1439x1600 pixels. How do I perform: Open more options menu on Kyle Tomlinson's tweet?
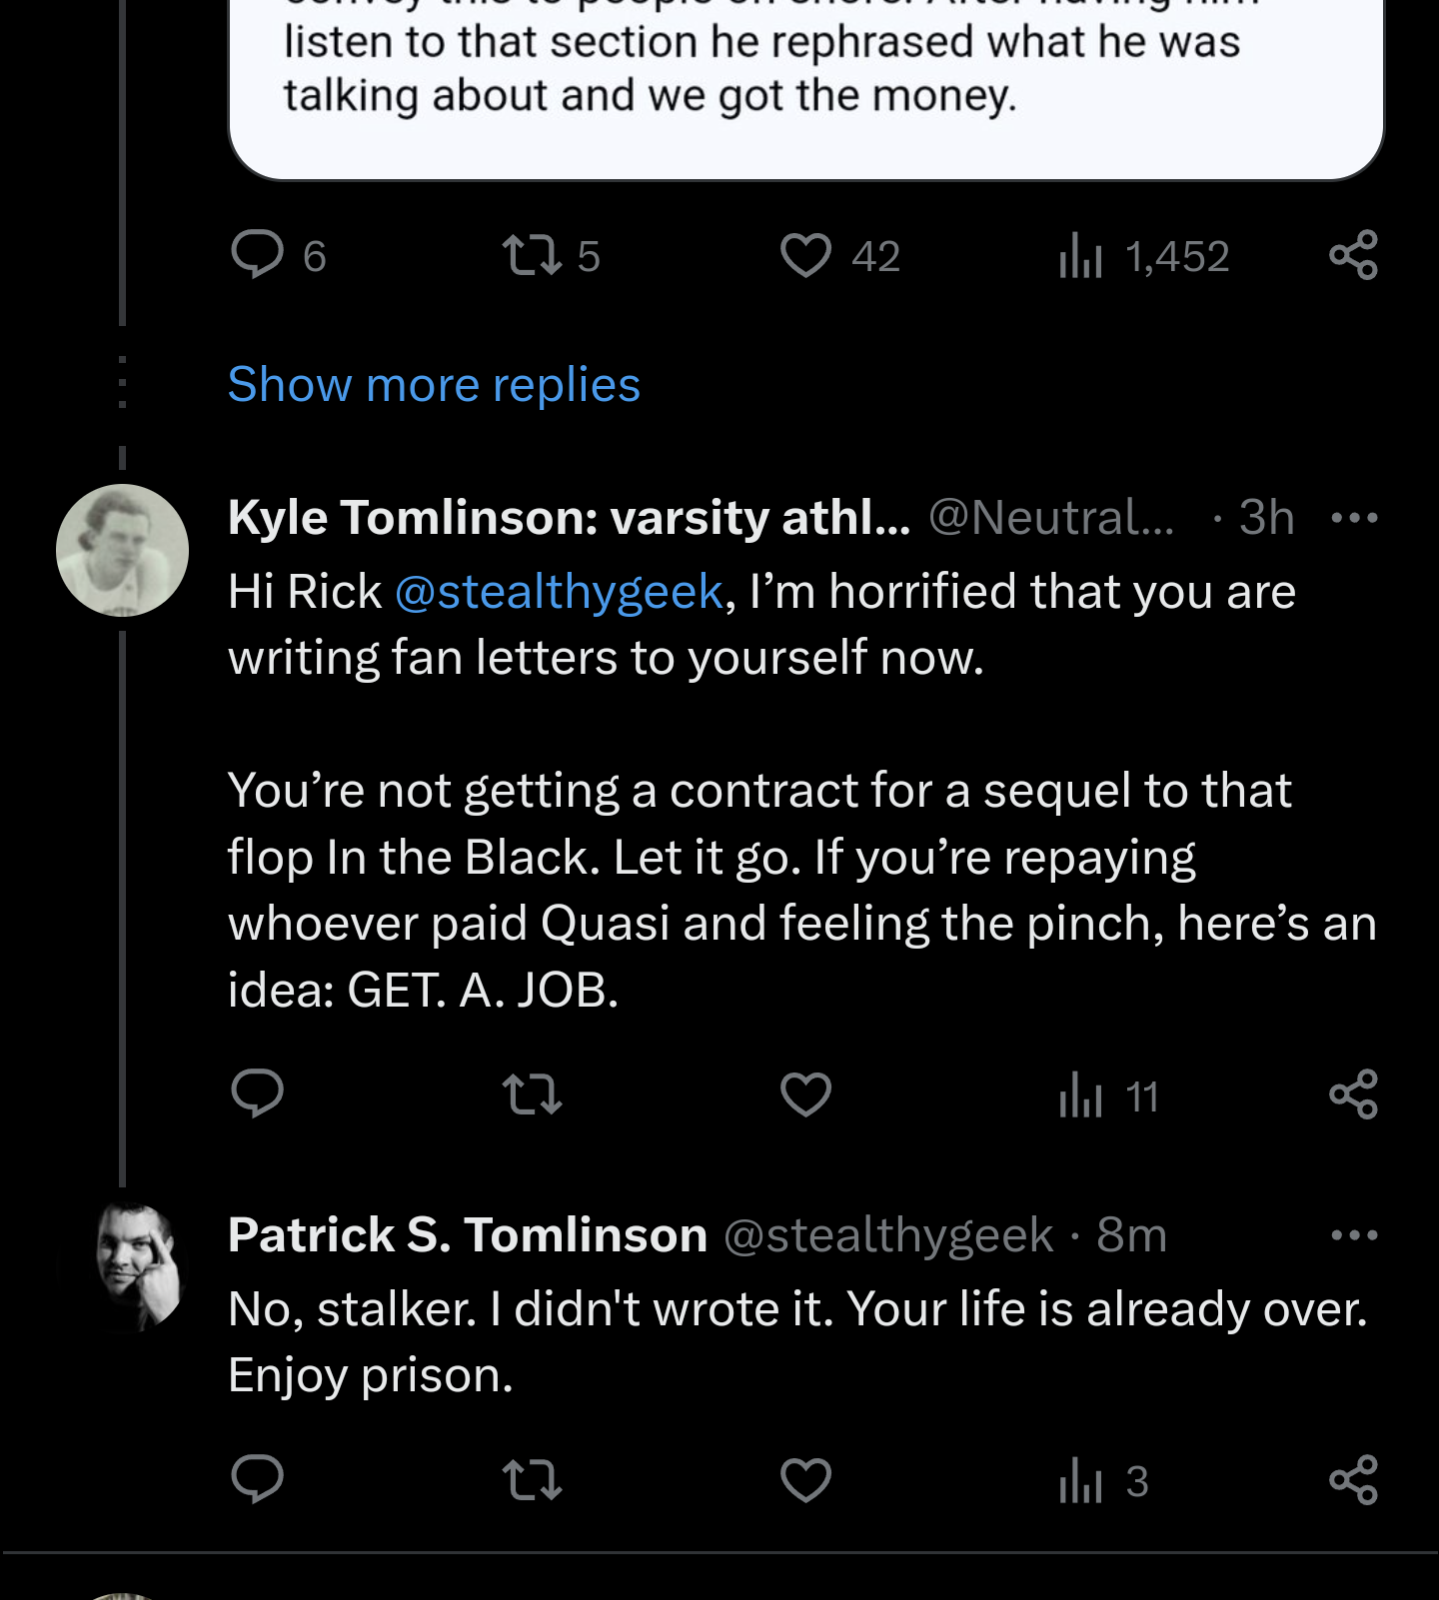point(1355,518)
